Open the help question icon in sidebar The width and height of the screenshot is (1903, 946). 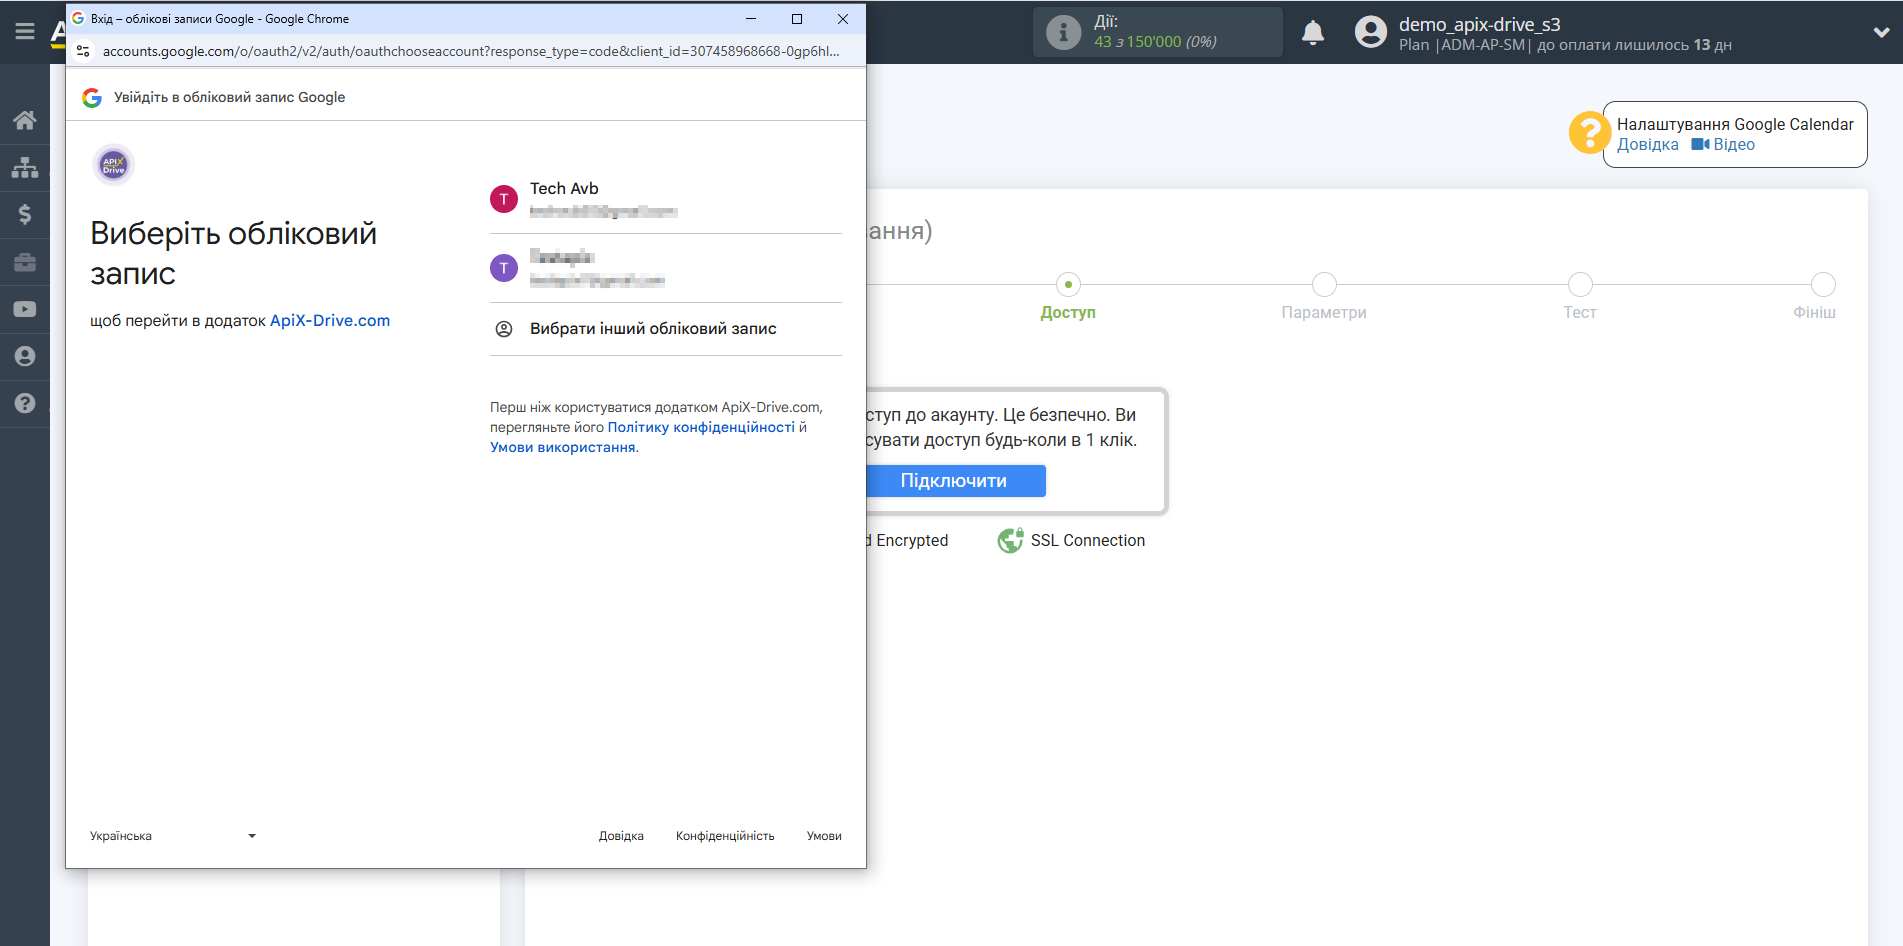click(x=25, y=403)
